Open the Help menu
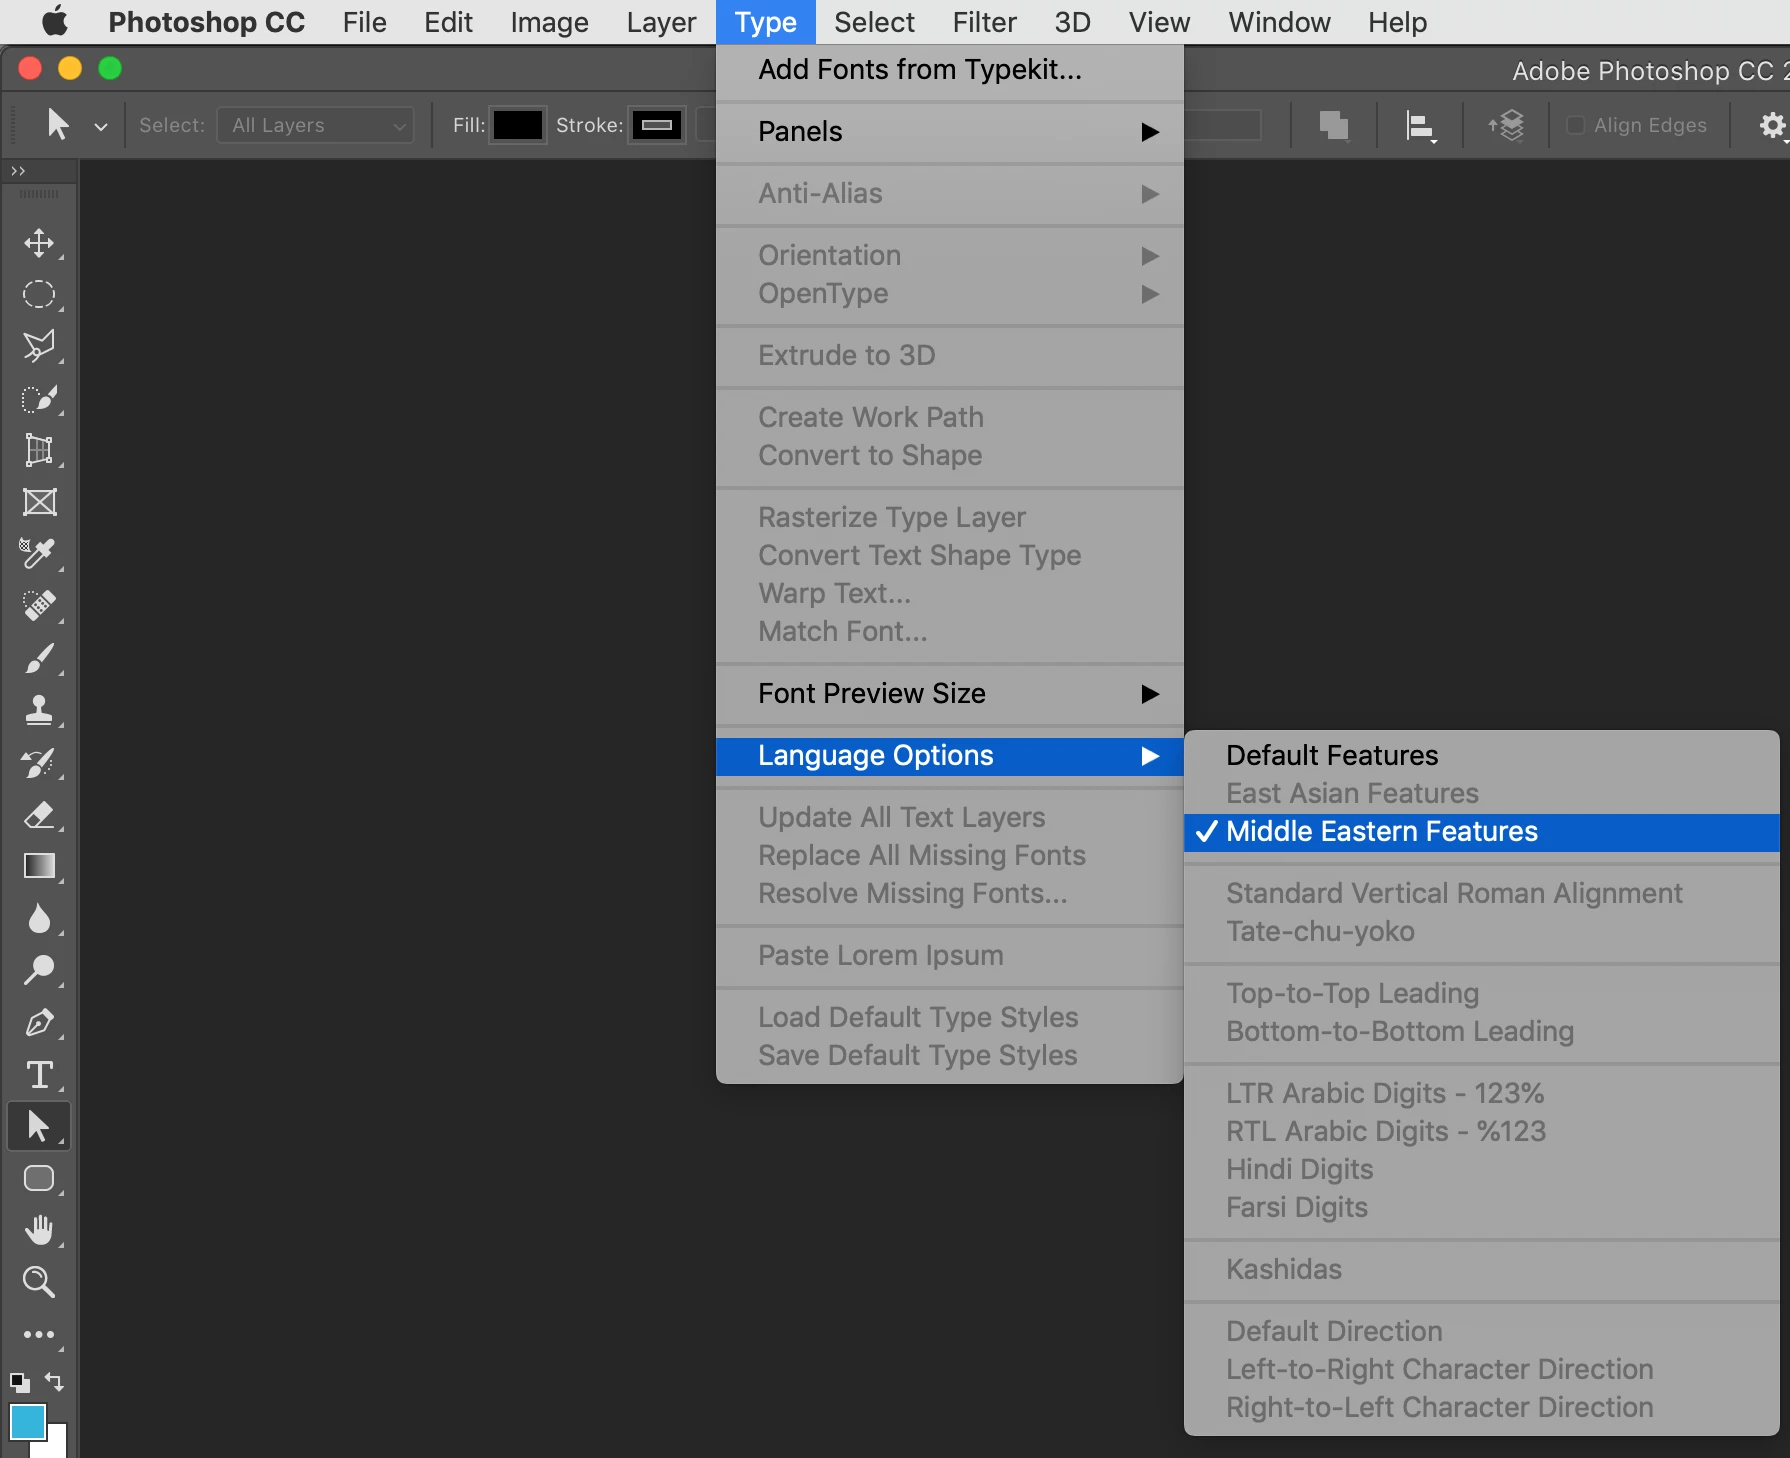Screen dimensions: 1790x1458 pyautogui.click(x=1397, y=22)
